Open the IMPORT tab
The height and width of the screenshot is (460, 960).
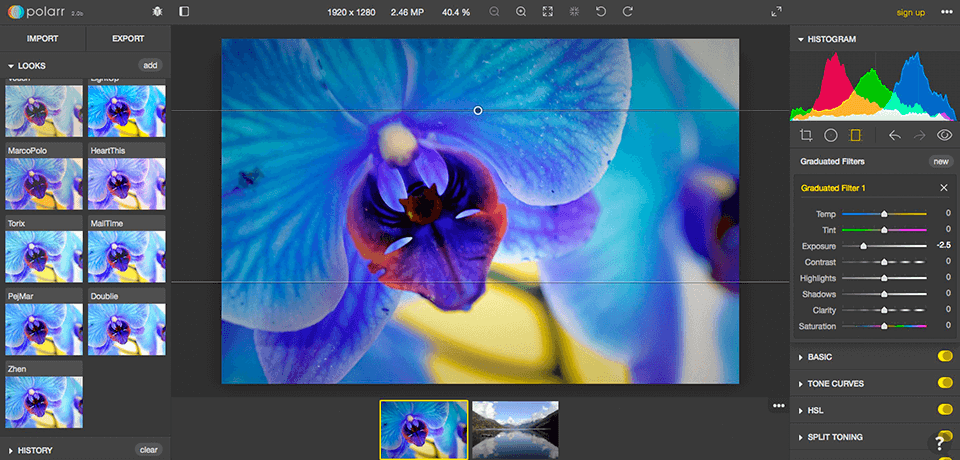click(42, 39)
